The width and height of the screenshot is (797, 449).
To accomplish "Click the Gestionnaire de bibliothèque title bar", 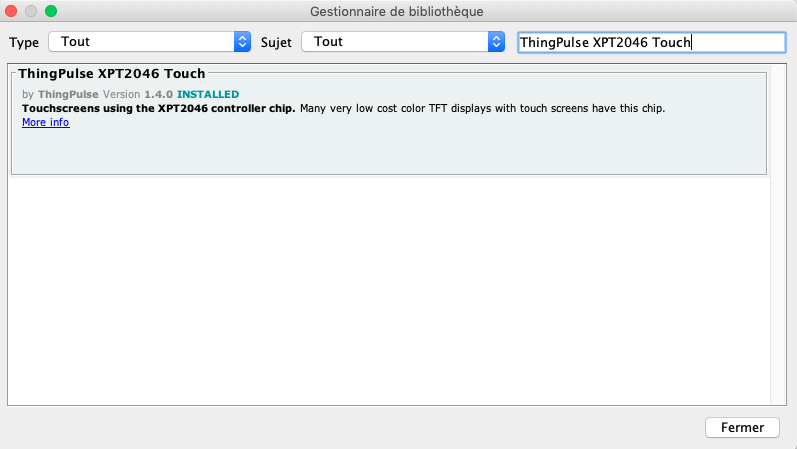I will (x=398, y=11).
